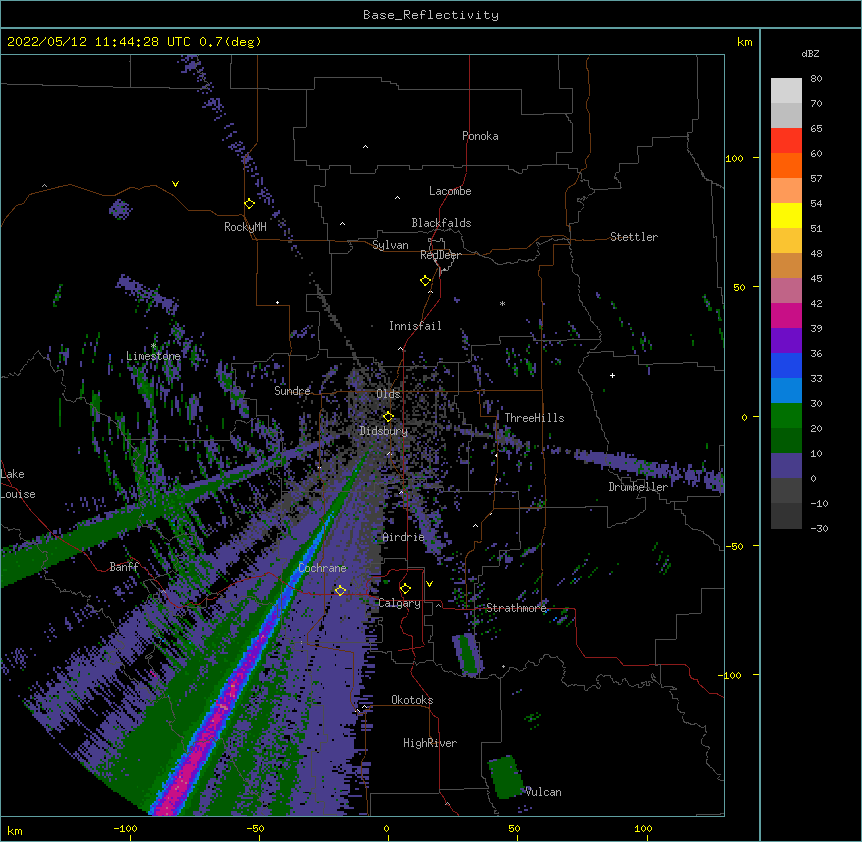Click the legend value -30
Image resolution: width=862 pixels, height=842 pixels.
click(819, 528)
